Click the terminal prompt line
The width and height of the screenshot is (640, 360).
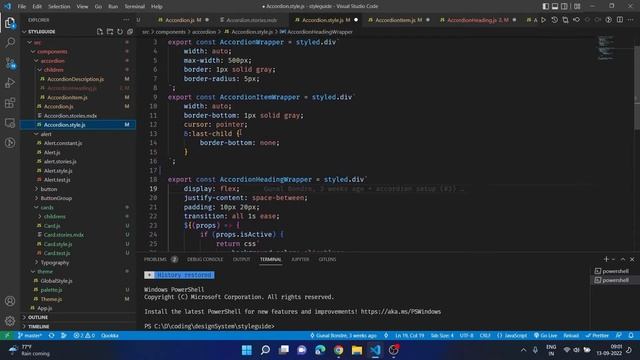(209, 326)
